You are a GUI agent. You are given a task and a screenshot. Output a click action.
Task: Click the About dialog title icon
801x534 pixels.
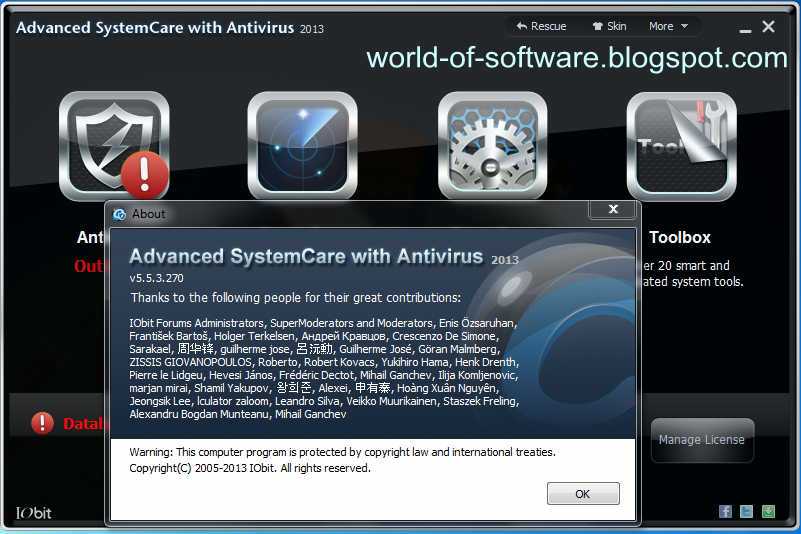(x=120, y=215)
